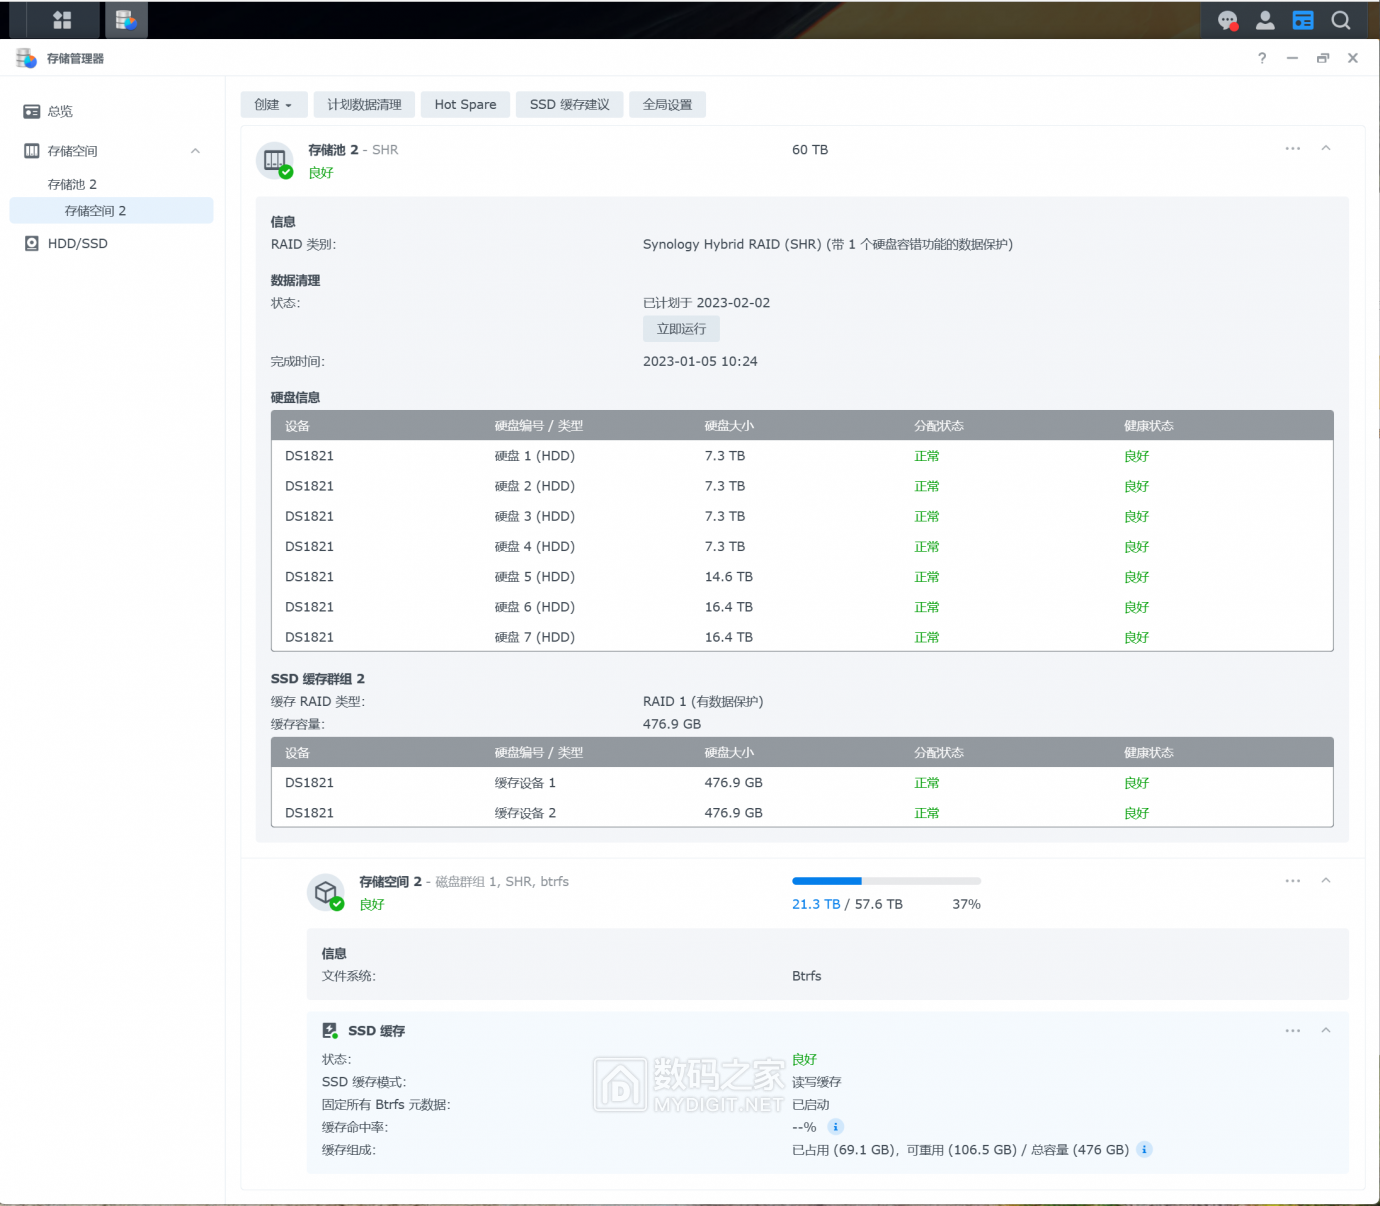Click the SSD 缓存建议 button

click(570, 104)
